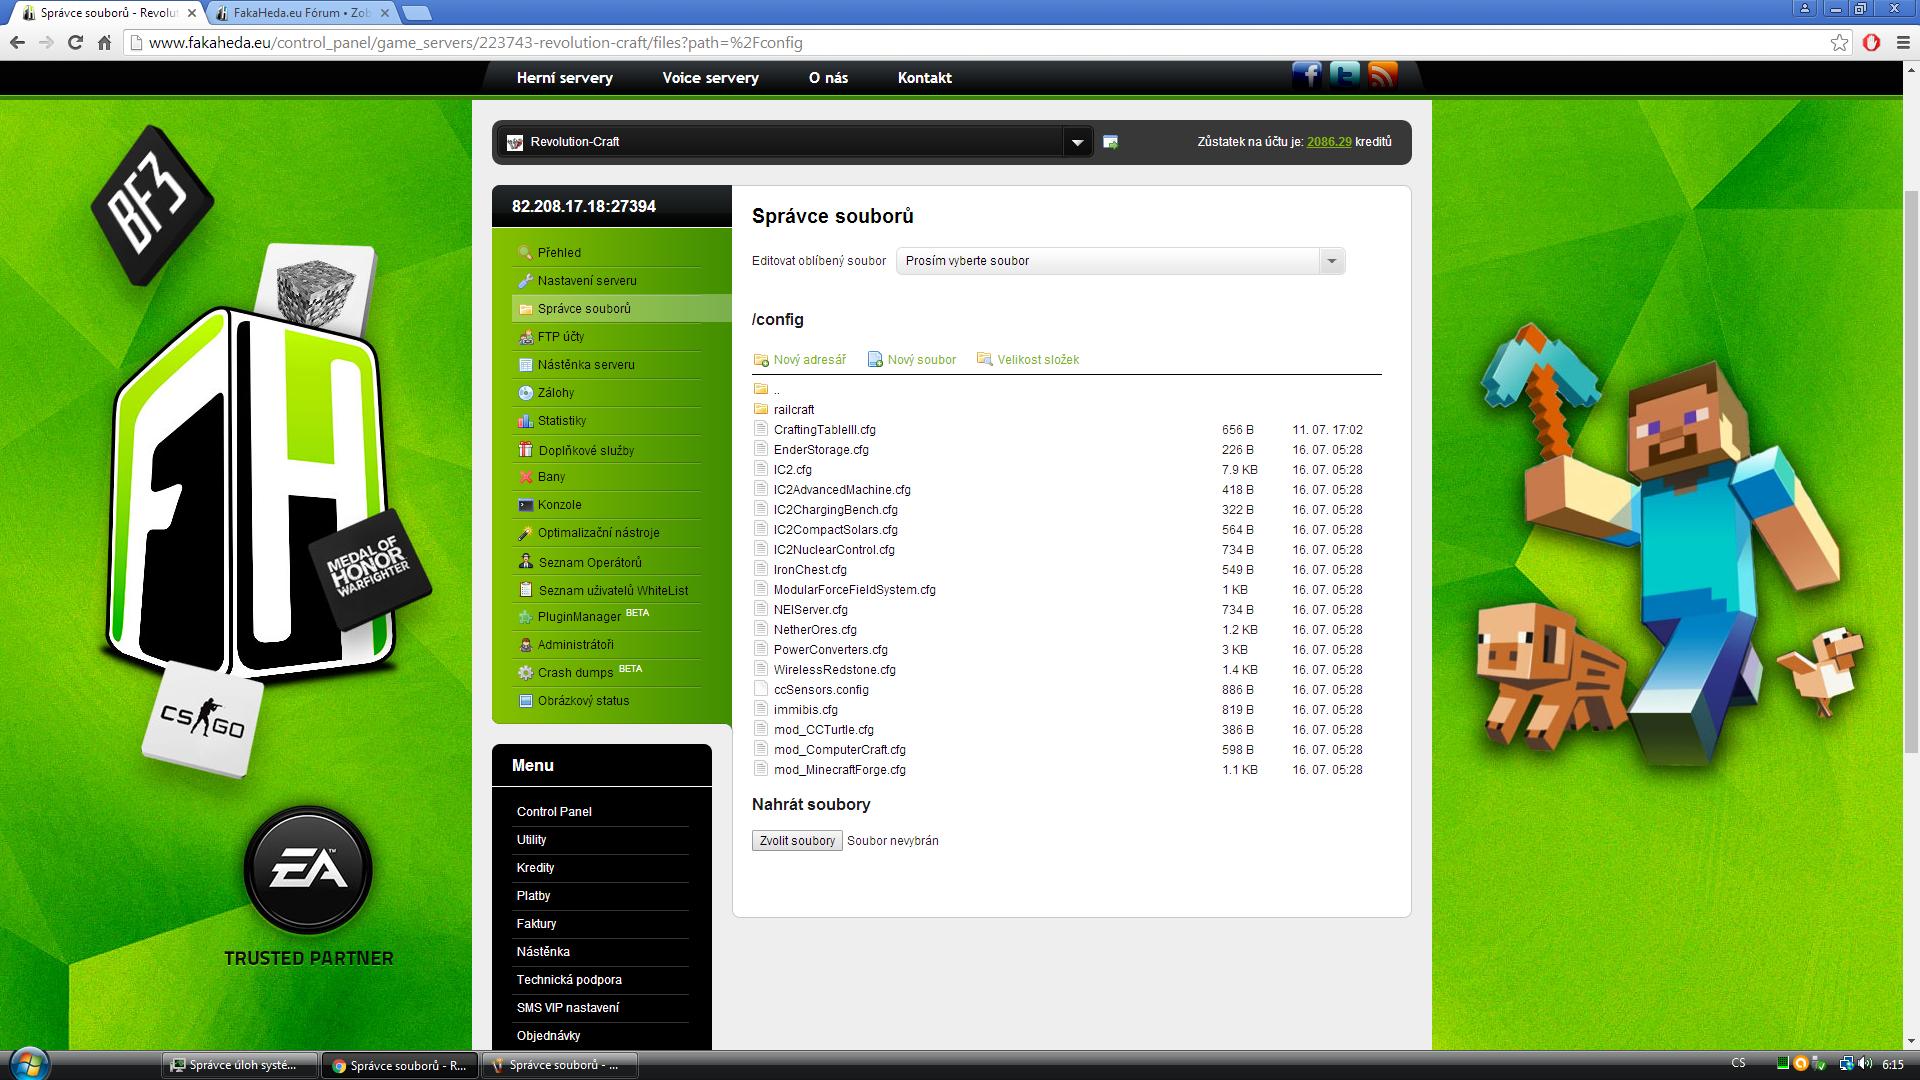Image resolution: width=1920 pixels, height=1080 pixels.
Task: Click icon next to server selector
Action: click(1110, 142)
